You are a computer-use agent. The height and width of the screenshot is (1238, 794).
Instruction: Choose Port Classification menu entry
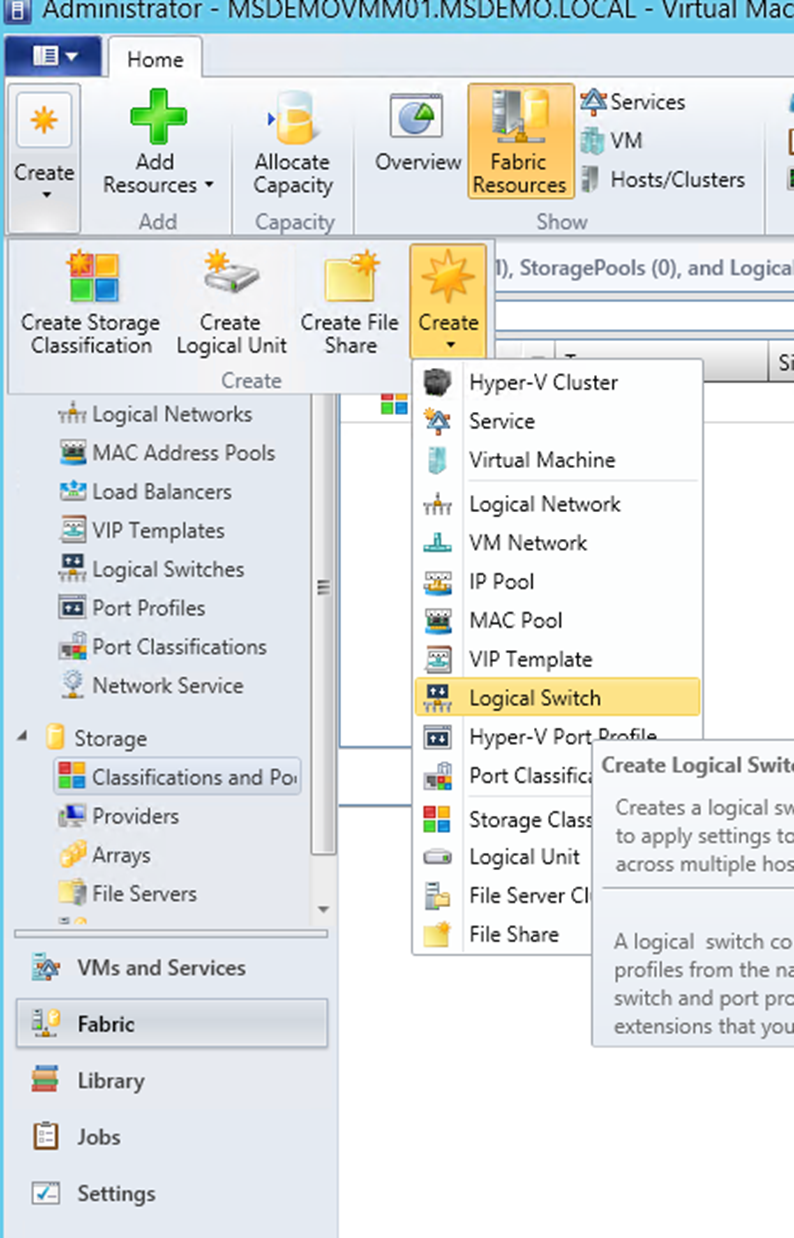point(504,776)
